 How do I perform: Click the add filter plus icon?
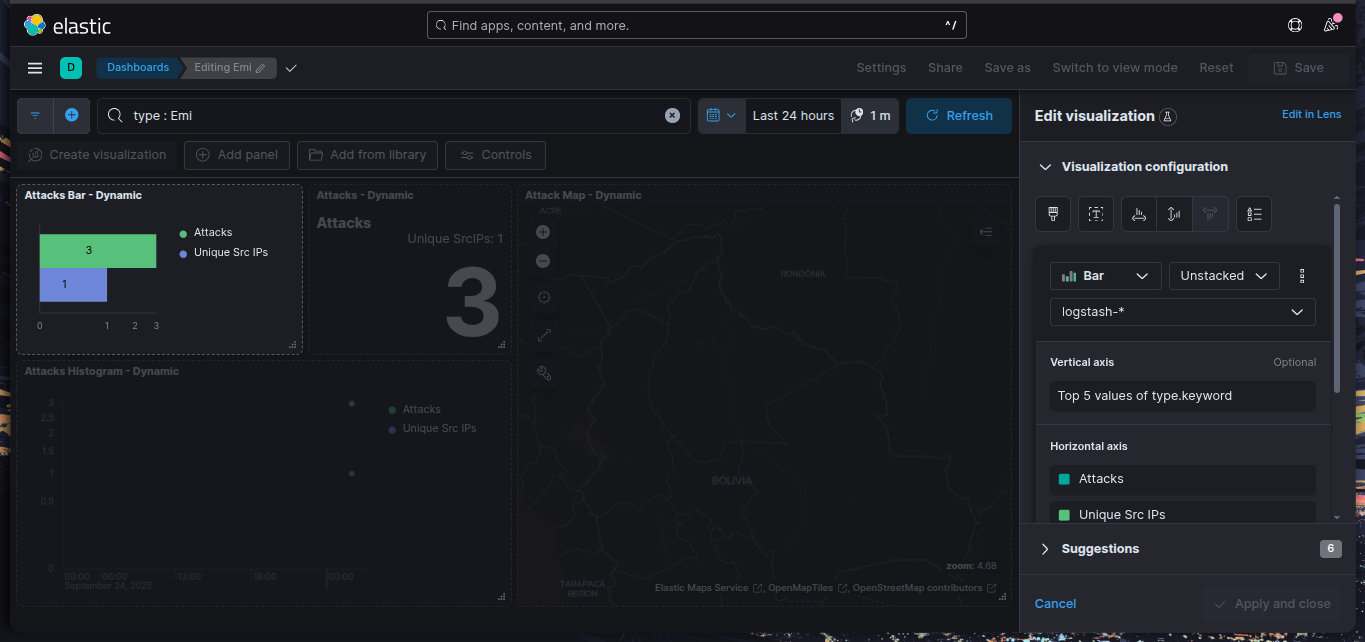(x=72, y=116)
